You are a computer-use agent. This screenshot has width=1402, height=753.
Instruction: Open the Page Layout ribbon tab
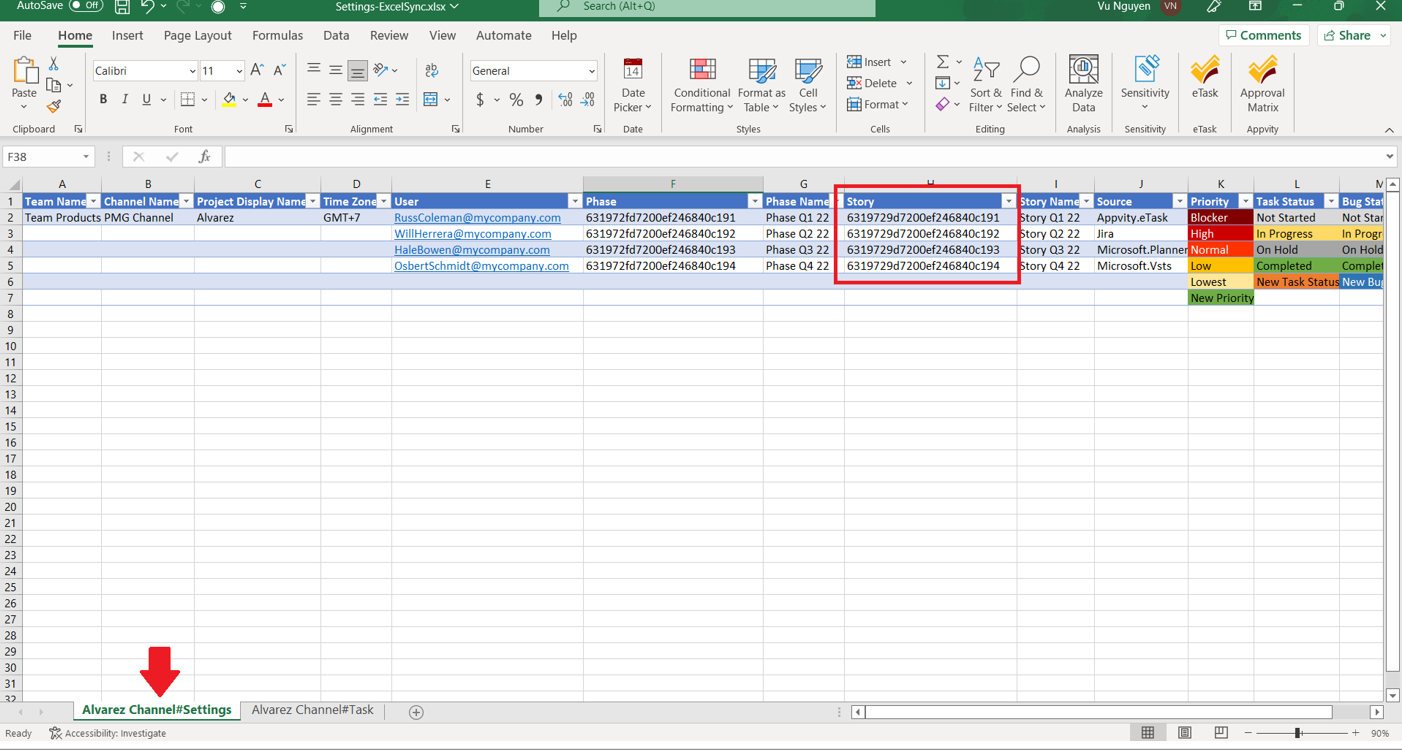(x=197, y=35)
